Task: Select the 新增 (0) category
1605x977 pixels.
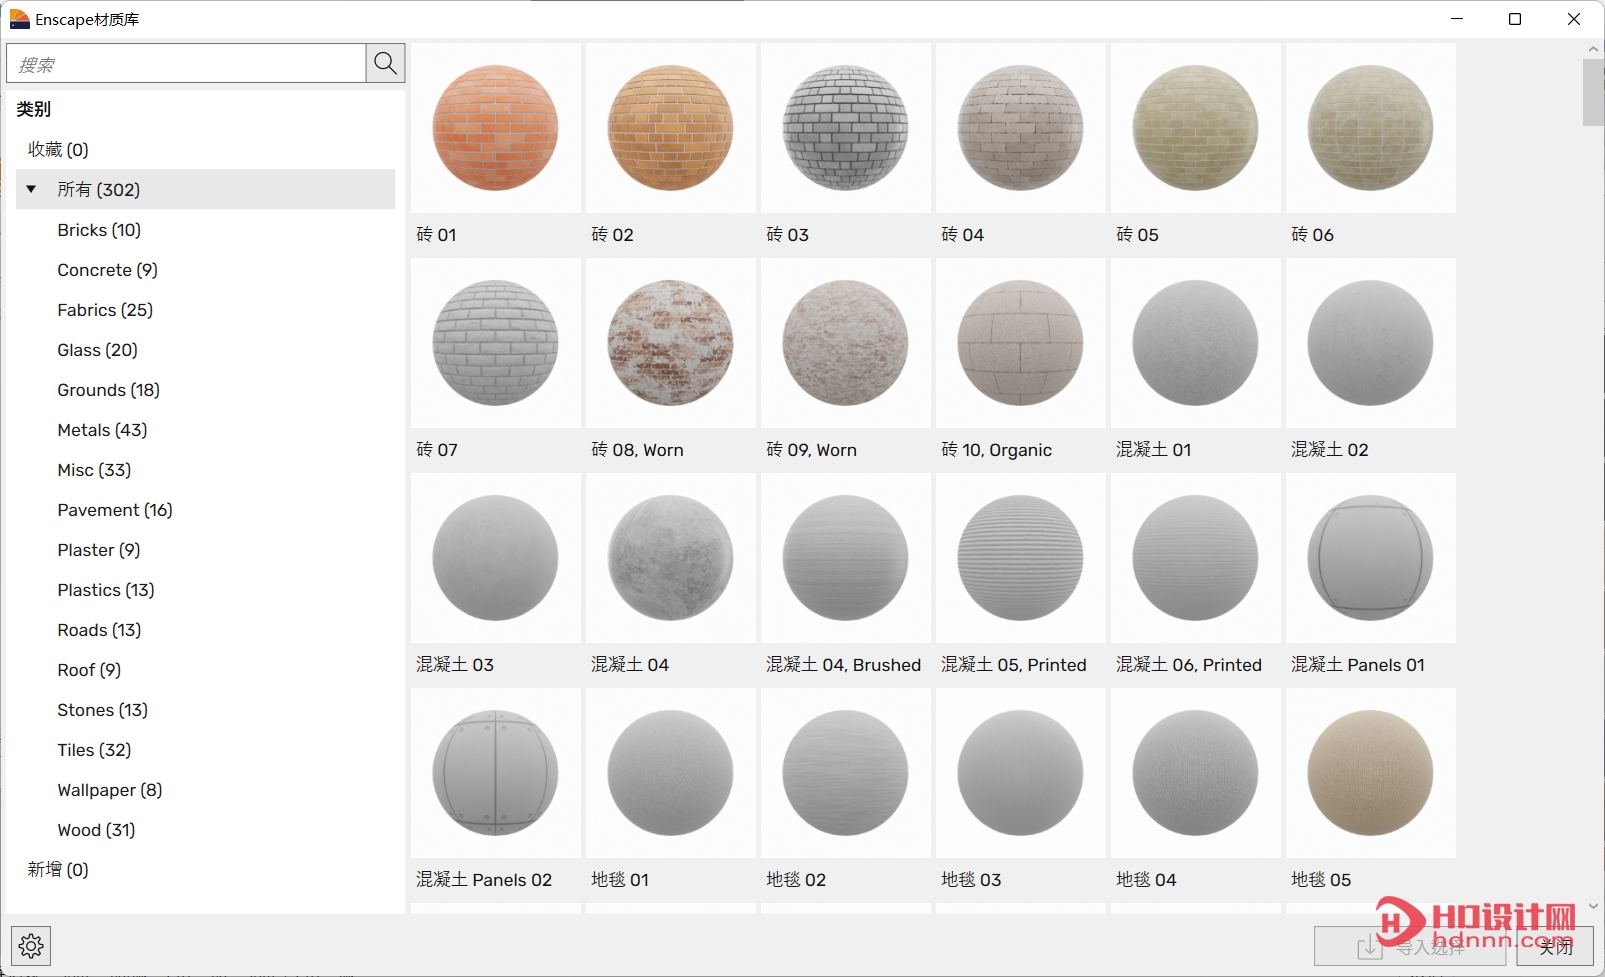Action: (x=58, y=869)
